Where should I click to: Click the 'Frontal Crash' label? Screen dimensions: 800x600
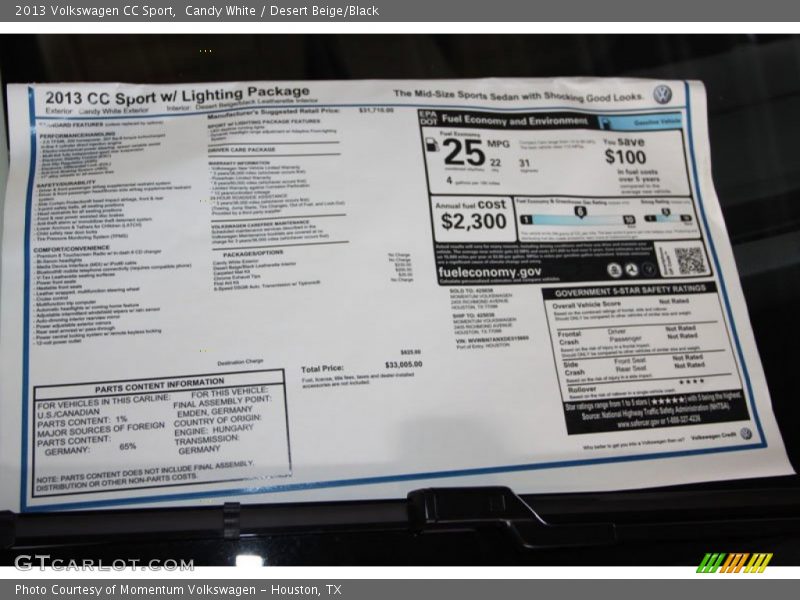569,338
